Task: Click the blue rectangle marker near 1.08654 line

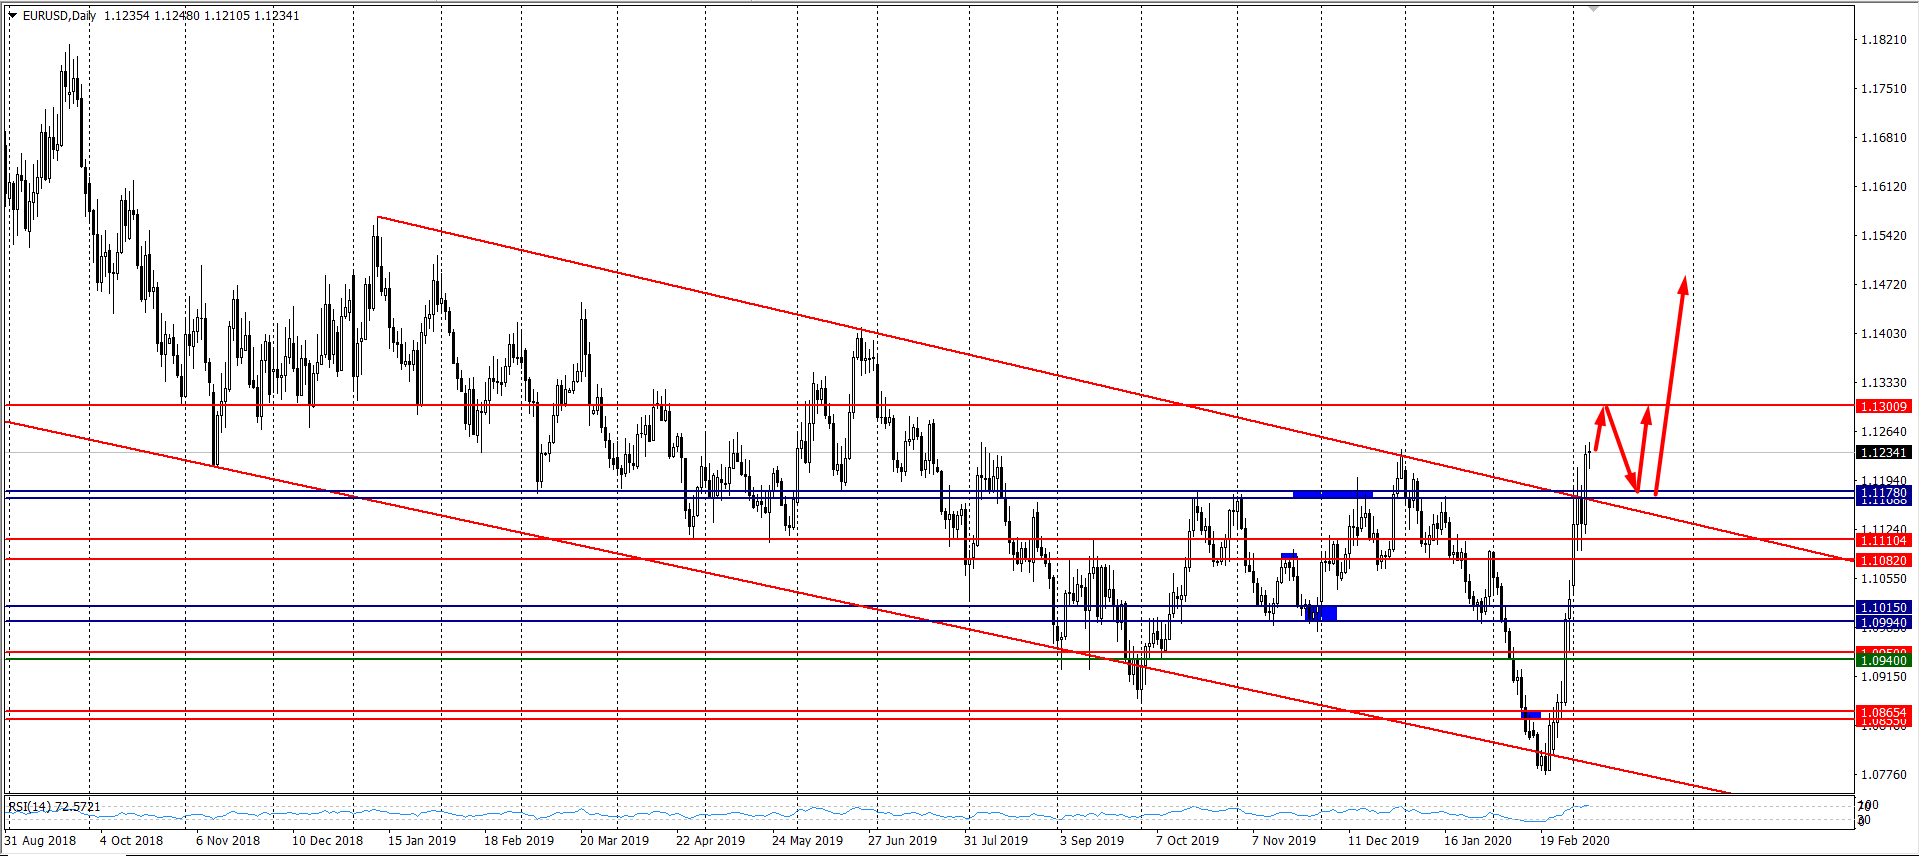Action: click(x=1531, y=714)
